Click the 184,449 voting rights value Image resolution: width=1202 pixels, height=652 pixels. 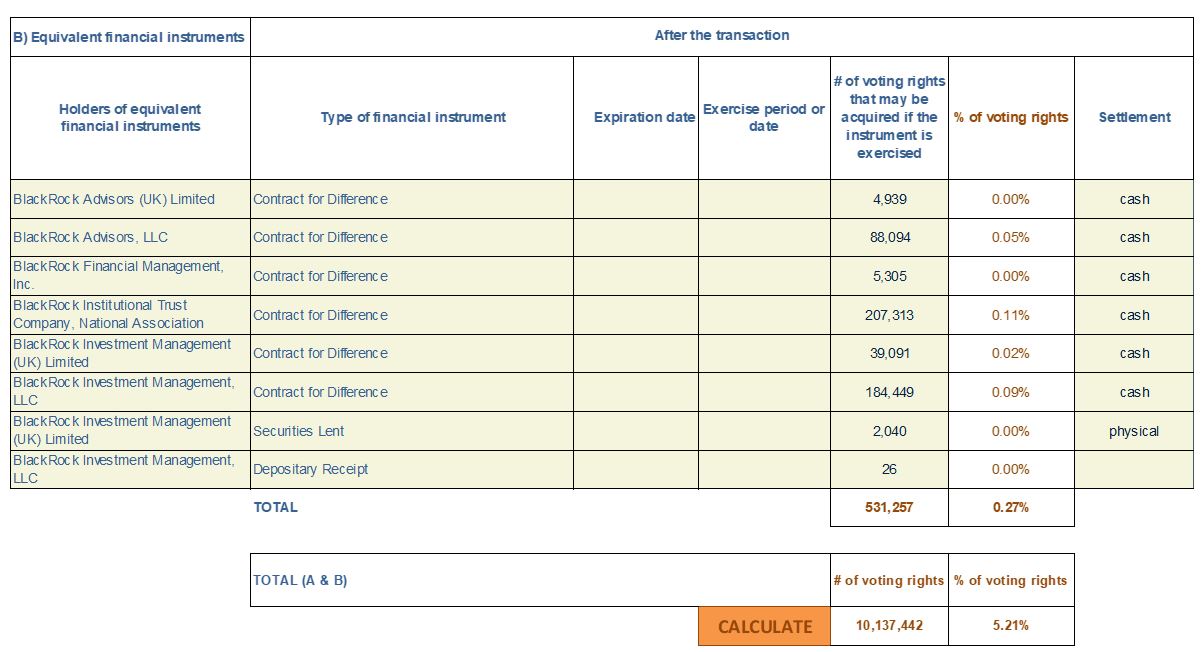[x=889, y=392]
